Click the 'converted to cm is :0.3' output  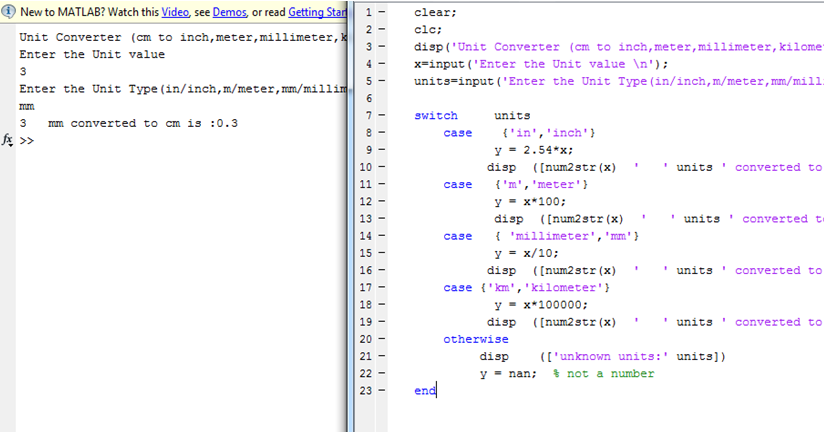pyautogui.click(x=154, y=123)
